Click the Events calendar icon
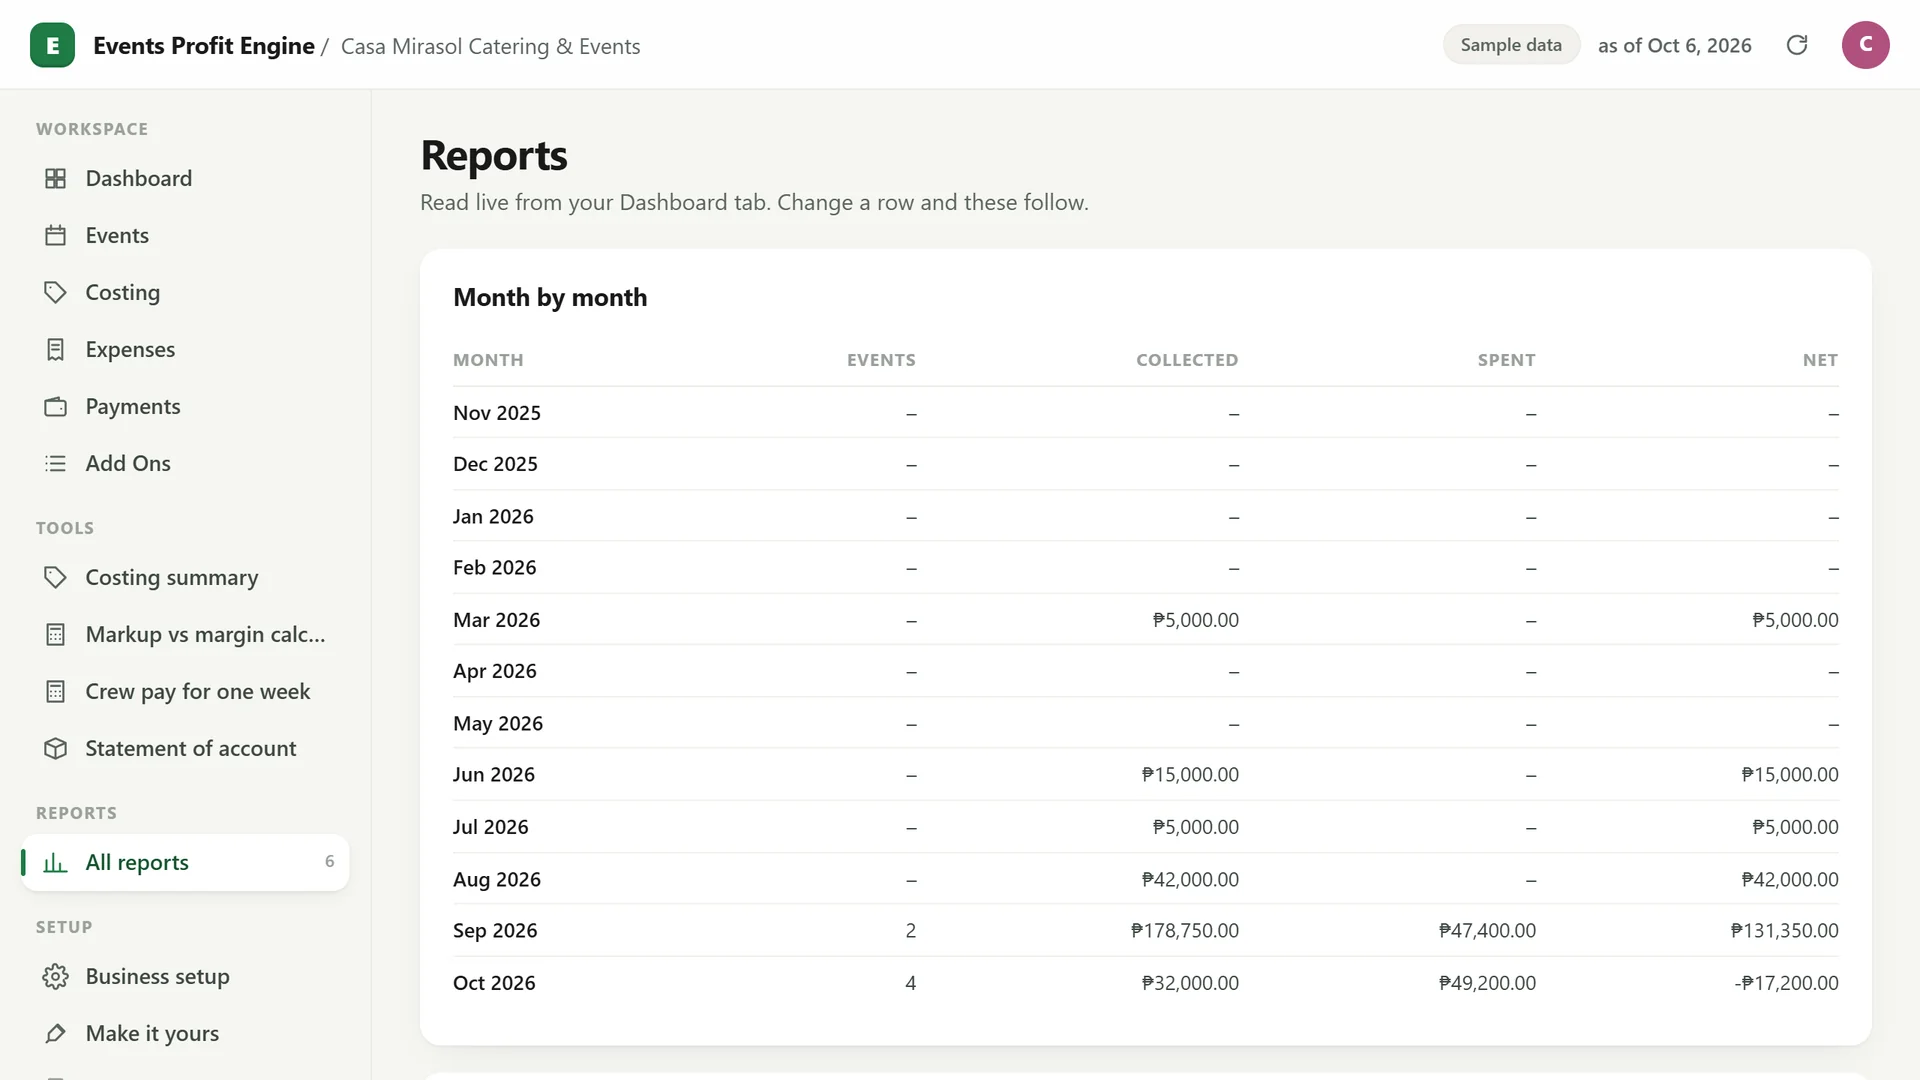The width and height of the screenshot is (1920, 1080). tap(56, 235)
